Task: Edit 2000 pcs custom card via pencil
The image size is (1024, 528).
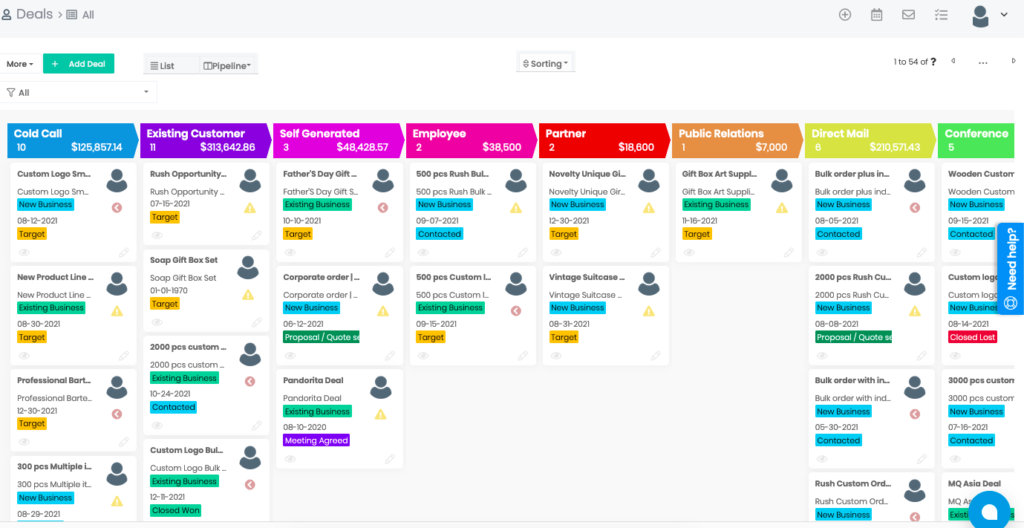Action: (257, 425)
